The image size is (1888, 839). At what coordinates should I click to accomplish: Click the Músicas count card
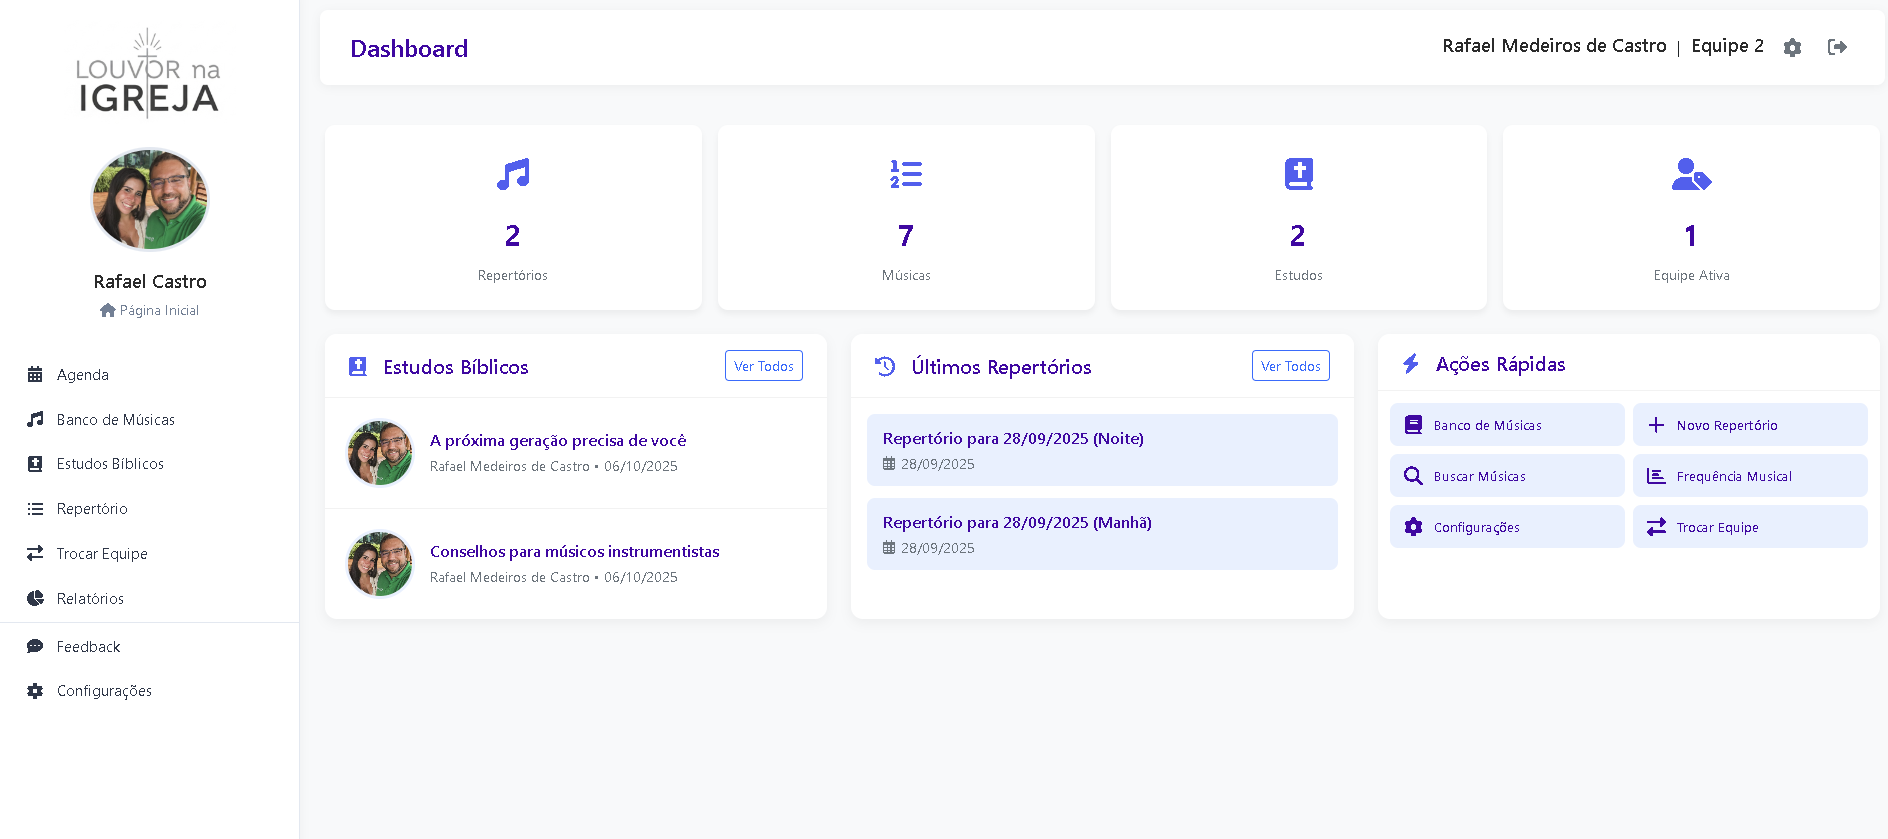click(906, 218)
